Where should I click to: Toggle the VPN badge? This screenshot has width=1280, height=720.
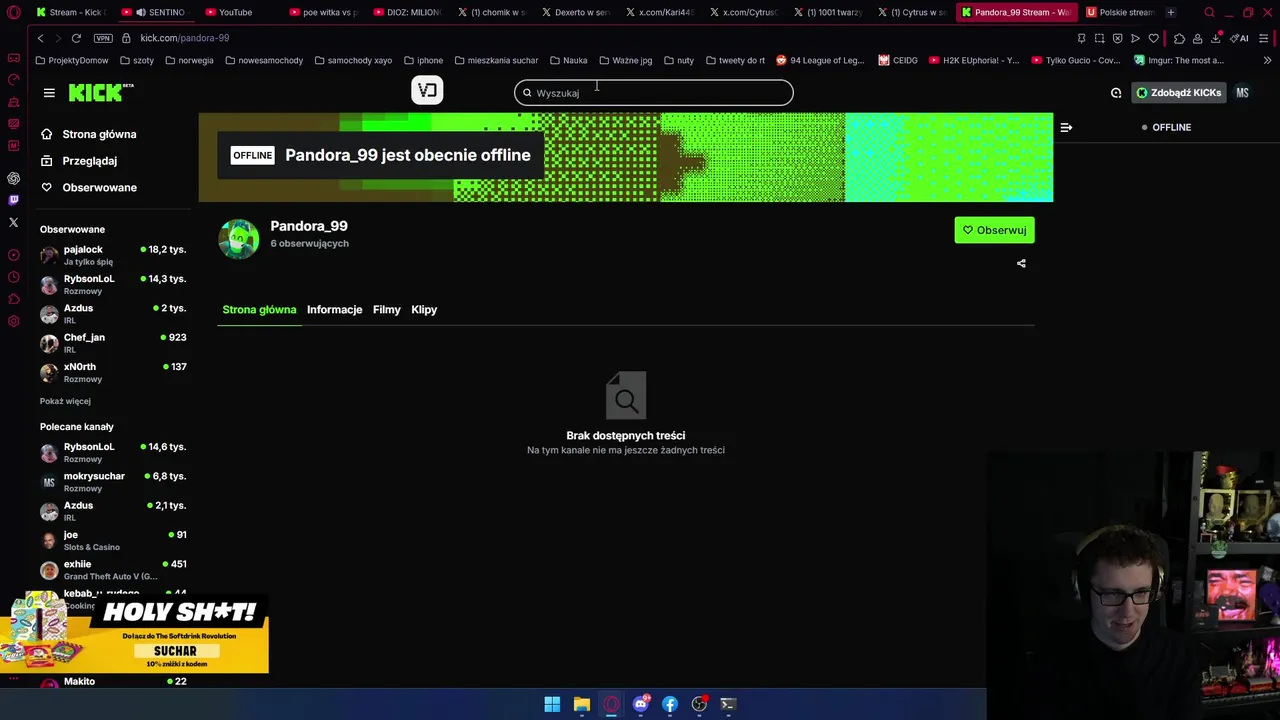tap(103, 38)
